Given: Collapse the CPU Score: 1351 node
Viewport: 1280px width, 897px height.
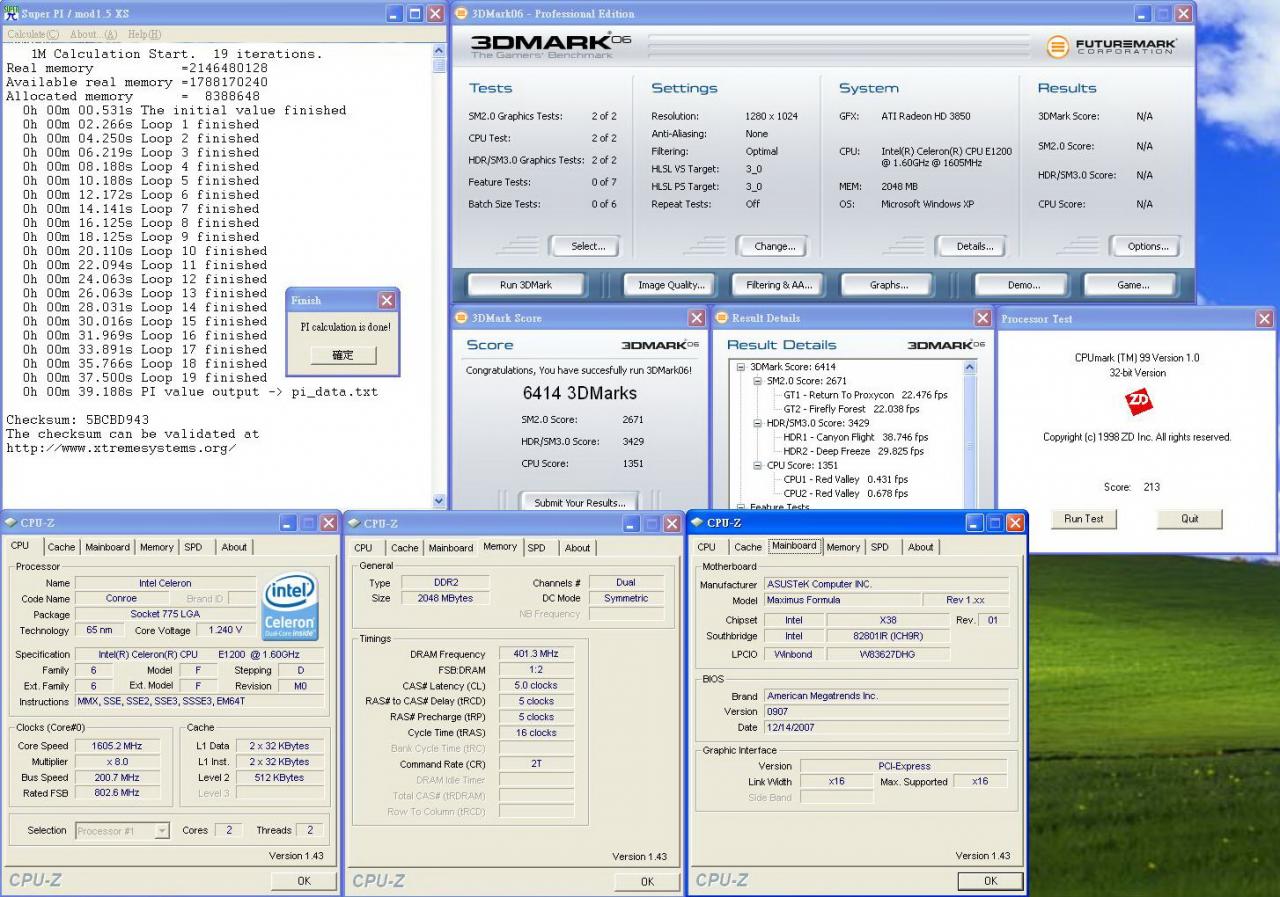Looking at the screenshot, I should click(x=758, y=465).
